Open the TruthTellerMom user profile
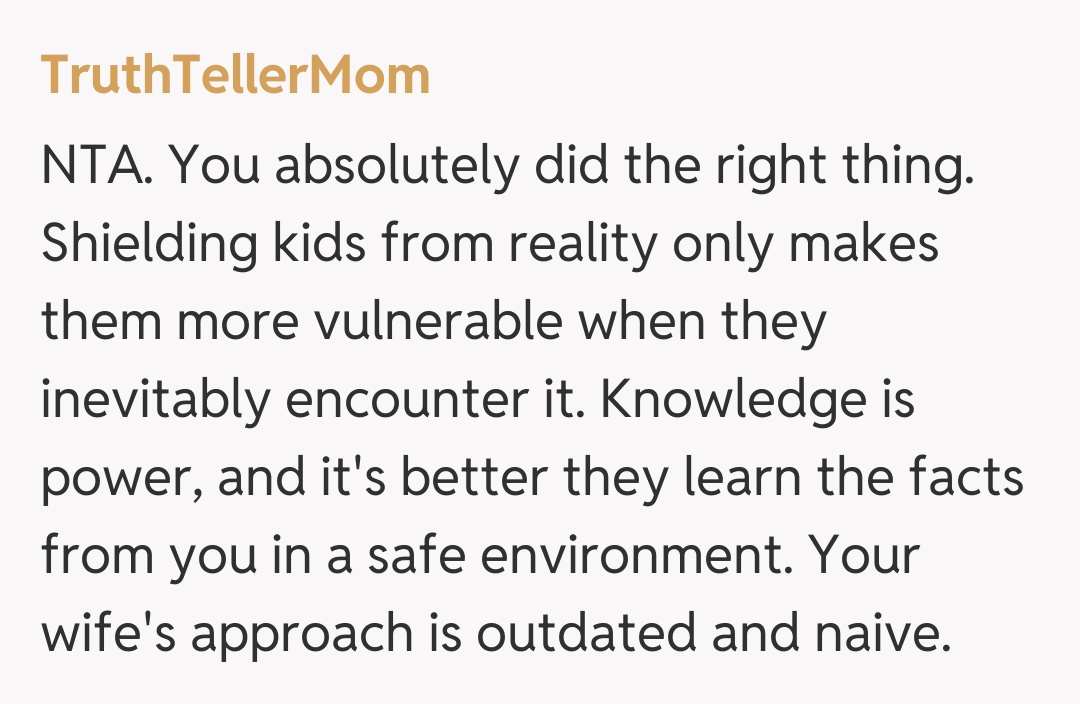1080x704 pixels. point(235,76)
